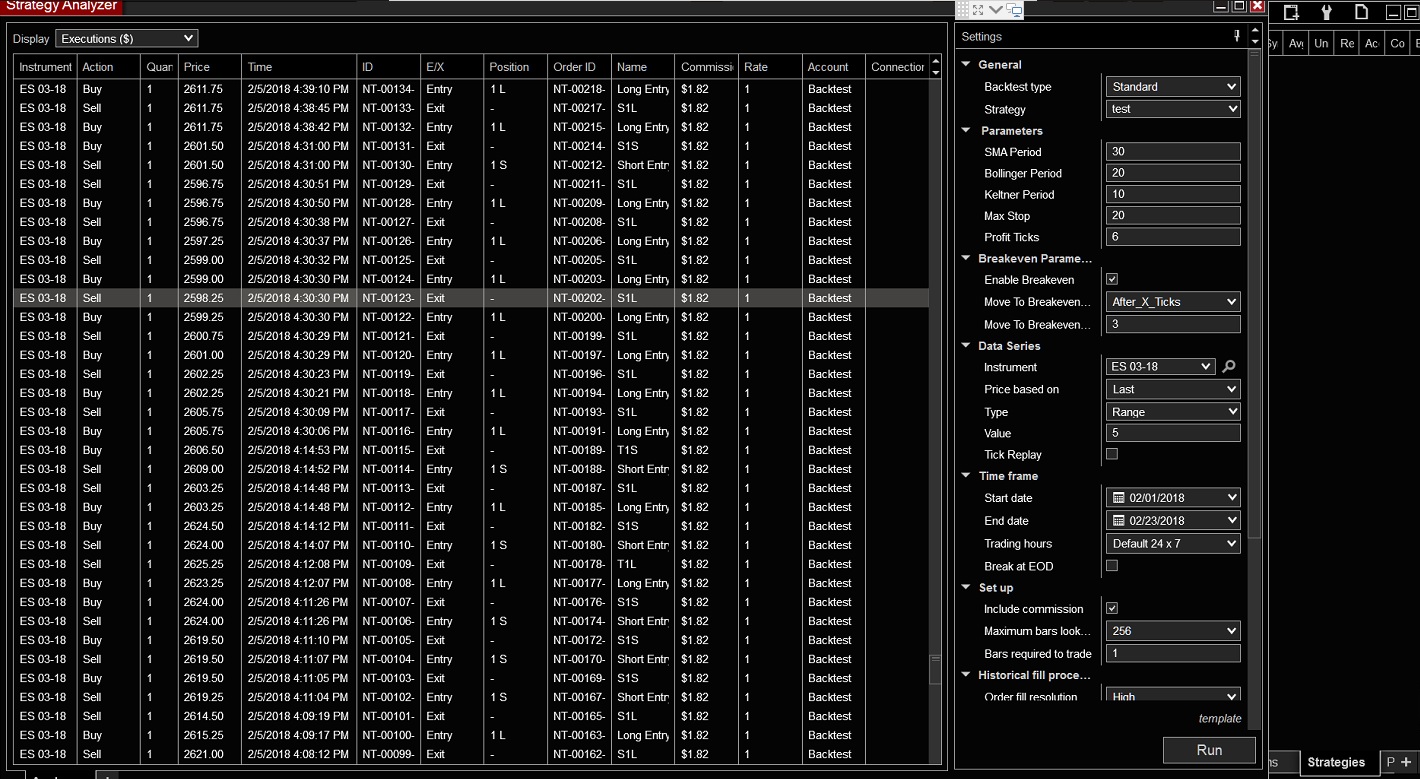Click the executions table vertical scrollbar thumb
The width and height of the screenshot is (1420, 779).
tap(935, 669)
